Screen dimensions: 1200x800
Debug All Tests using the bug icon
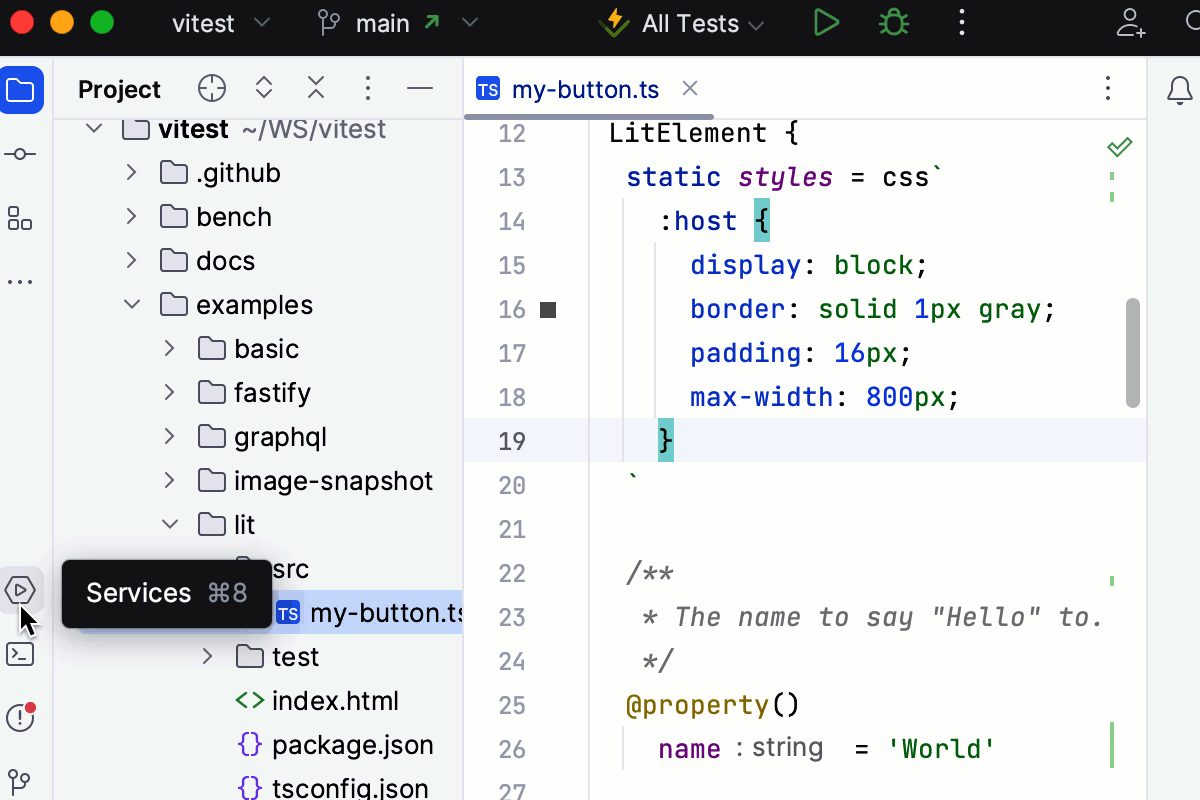[x=893, y=23]
